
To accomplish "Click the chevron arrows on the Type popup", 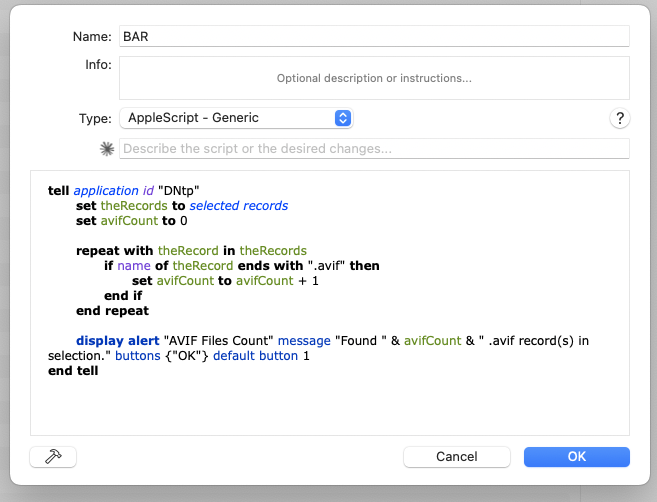I will pos(342,118).
